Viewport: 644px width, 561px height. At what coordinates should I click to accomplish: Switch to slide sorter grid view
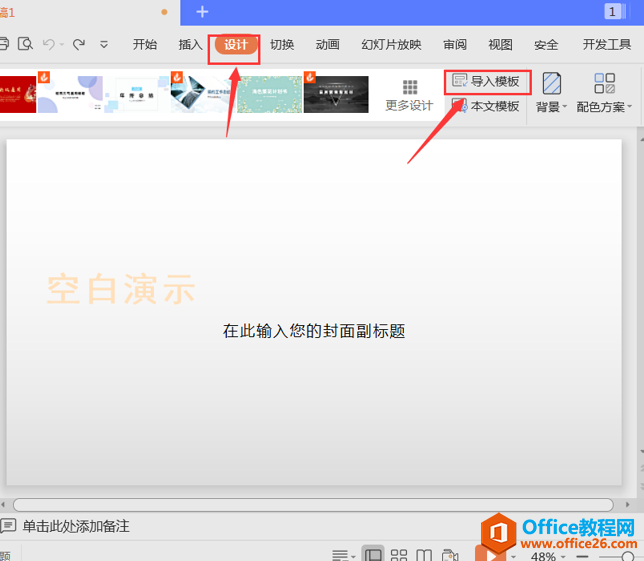398,555
